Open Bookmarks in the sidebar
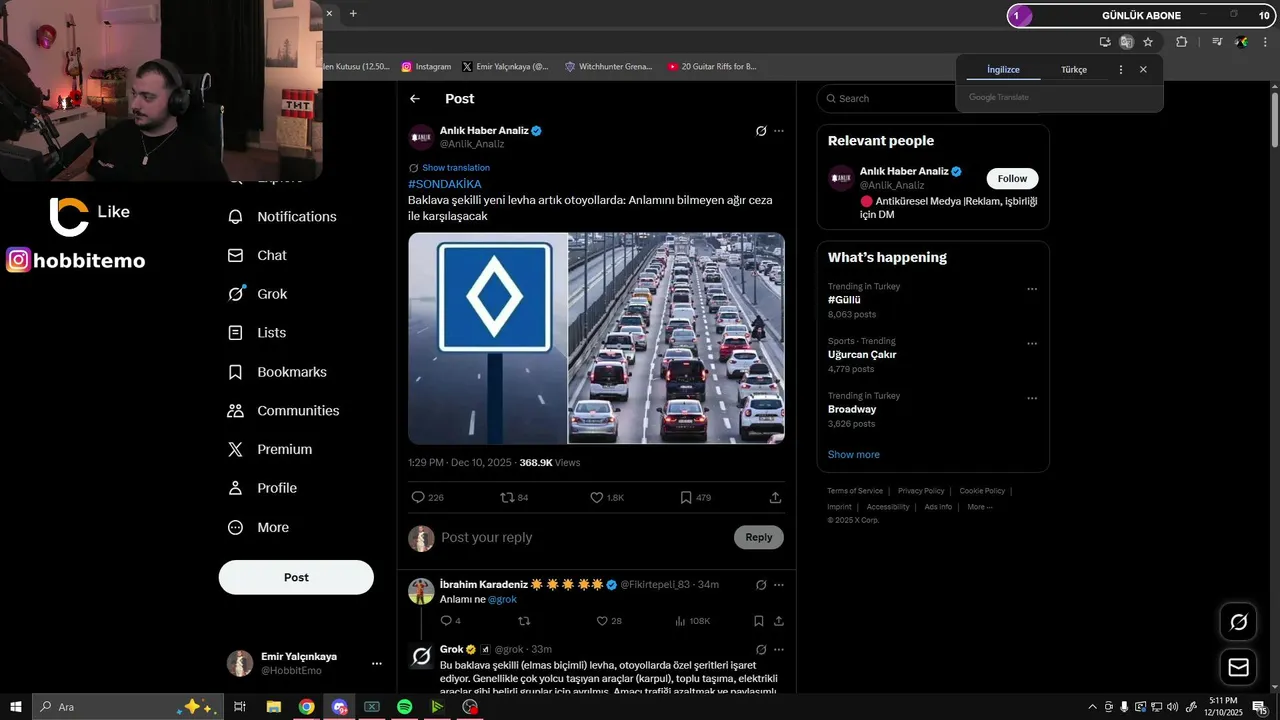Screen dimensions: 1280x720 [x=278, y=372]
